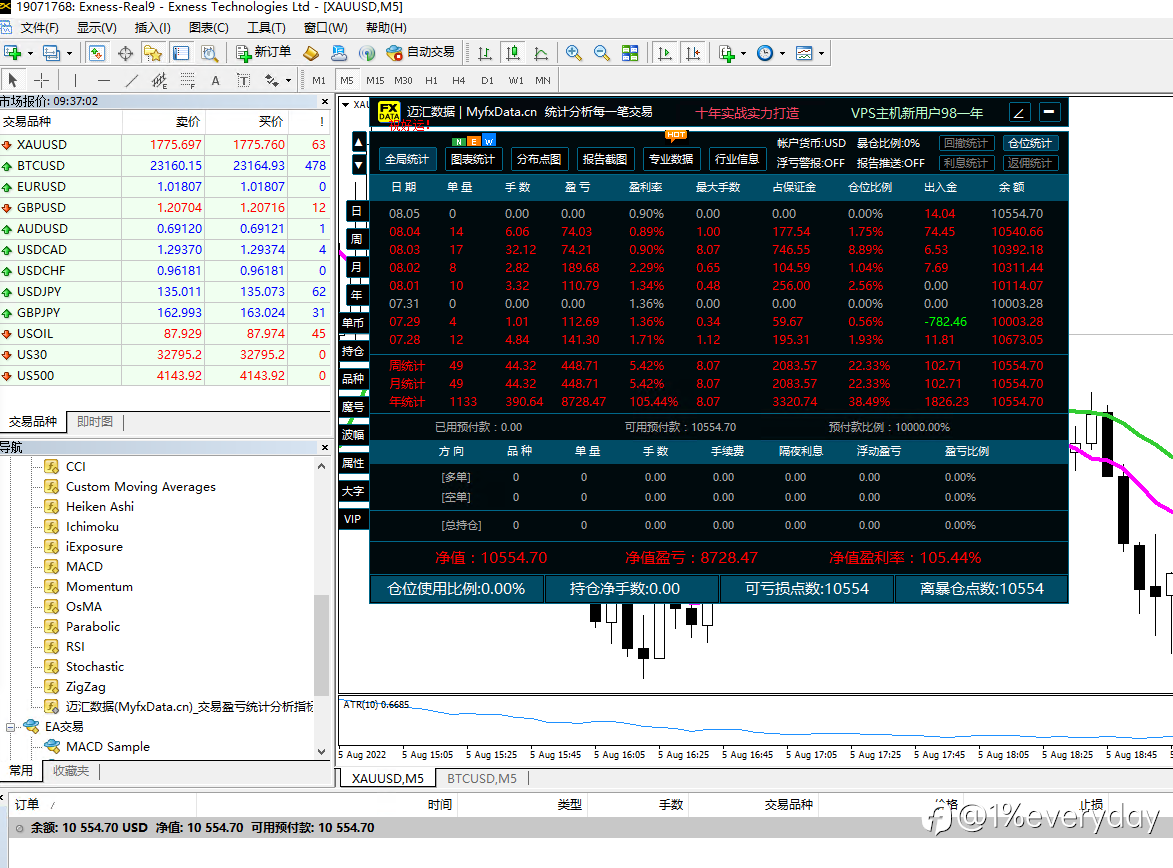1173x868 pixels.
Task: Switch to the 收藏夹 navigator tab
Action: coord(71,771)
